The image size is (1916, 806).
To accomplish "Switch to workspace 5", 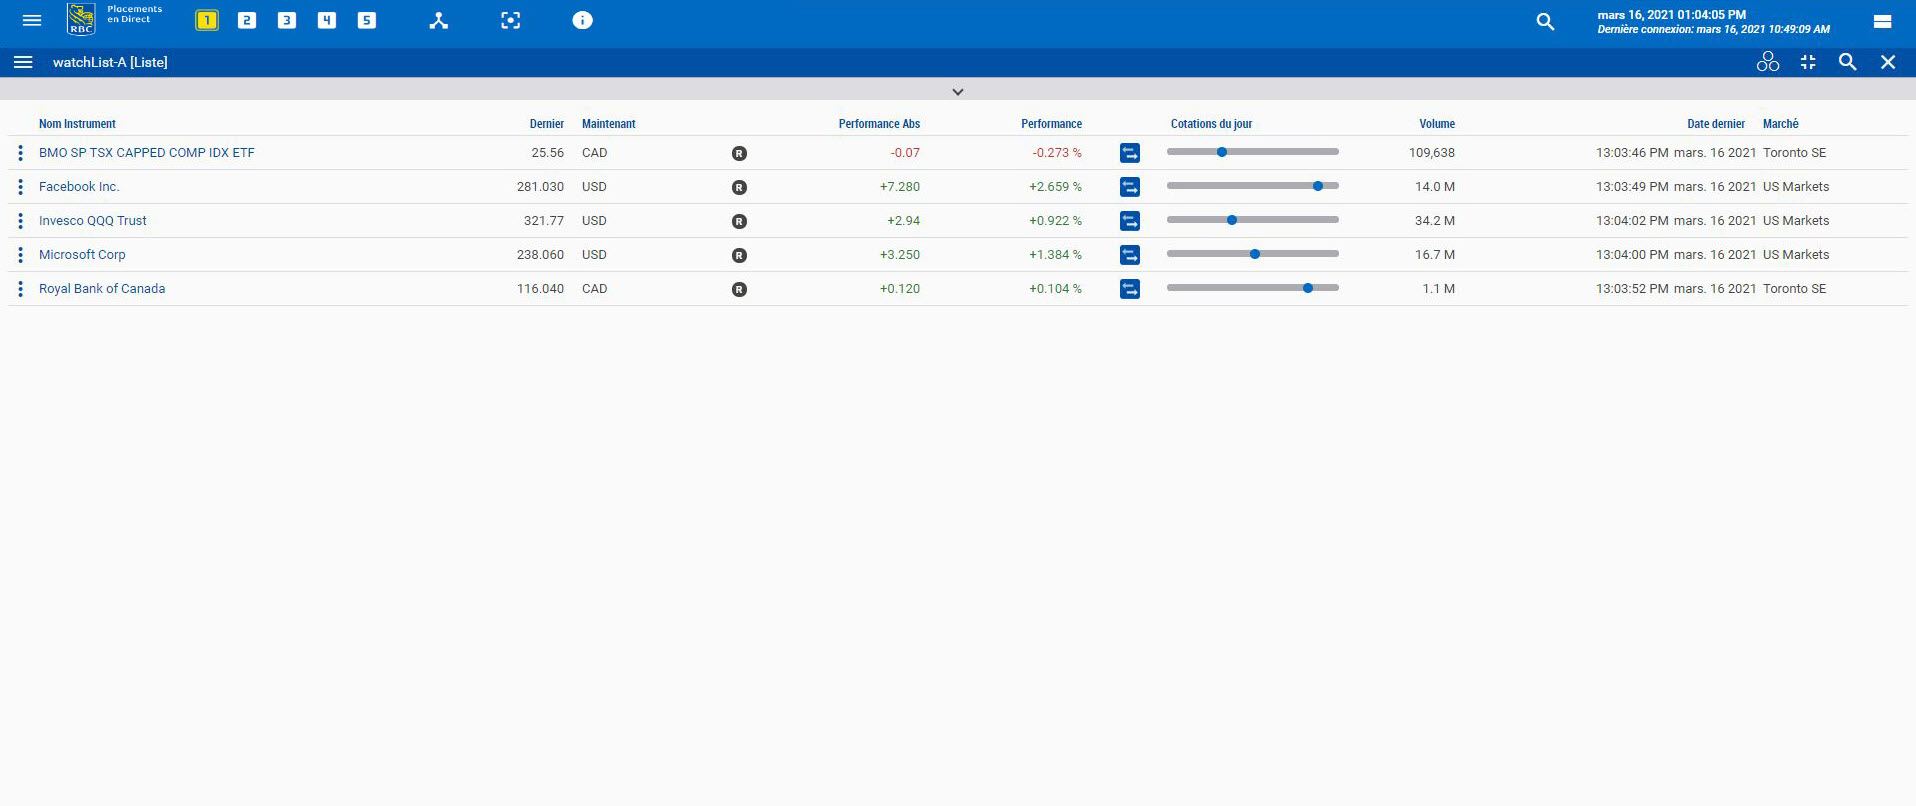I will [367, 20].
